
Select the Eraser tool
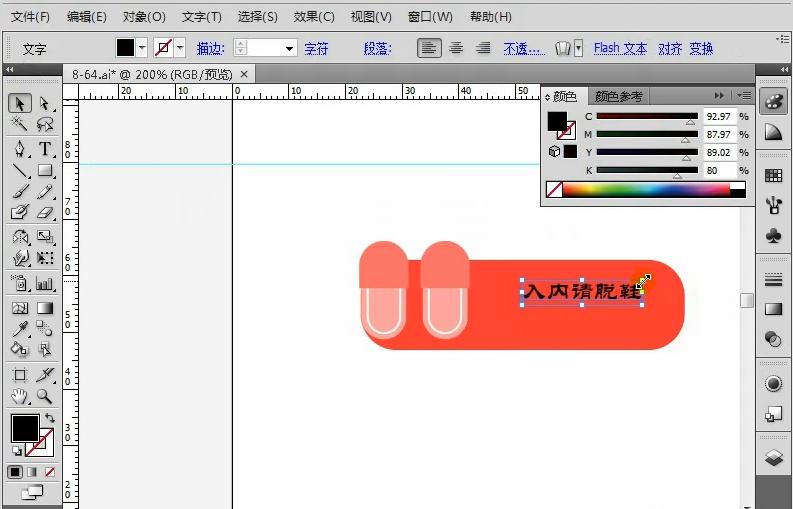(45, 212)
